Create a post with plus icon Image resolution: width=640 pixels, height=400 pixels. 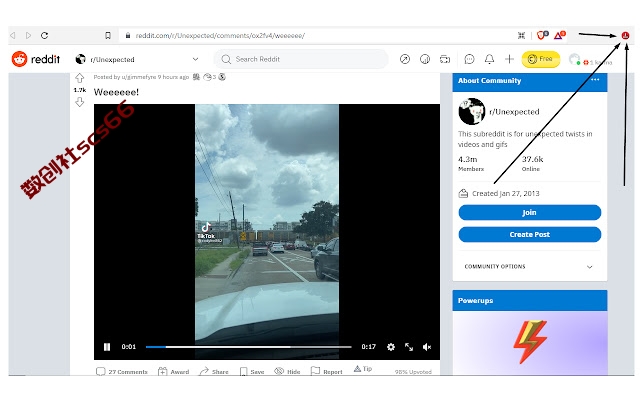coord(509,59)
